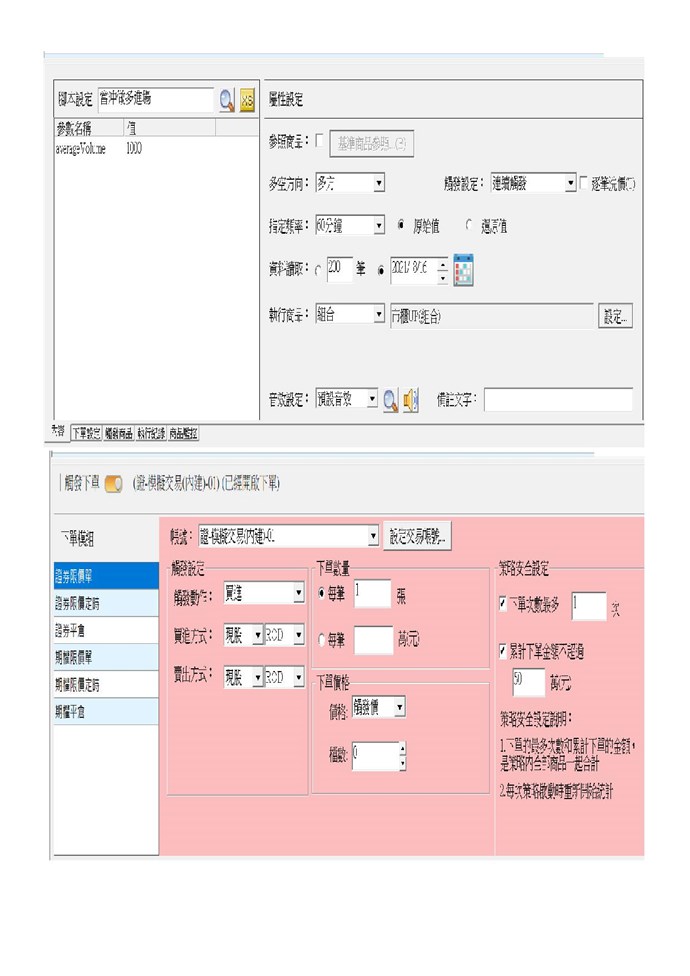Click the execute product text field beside 組合
The image size is (690, 976).
[492, 316]
